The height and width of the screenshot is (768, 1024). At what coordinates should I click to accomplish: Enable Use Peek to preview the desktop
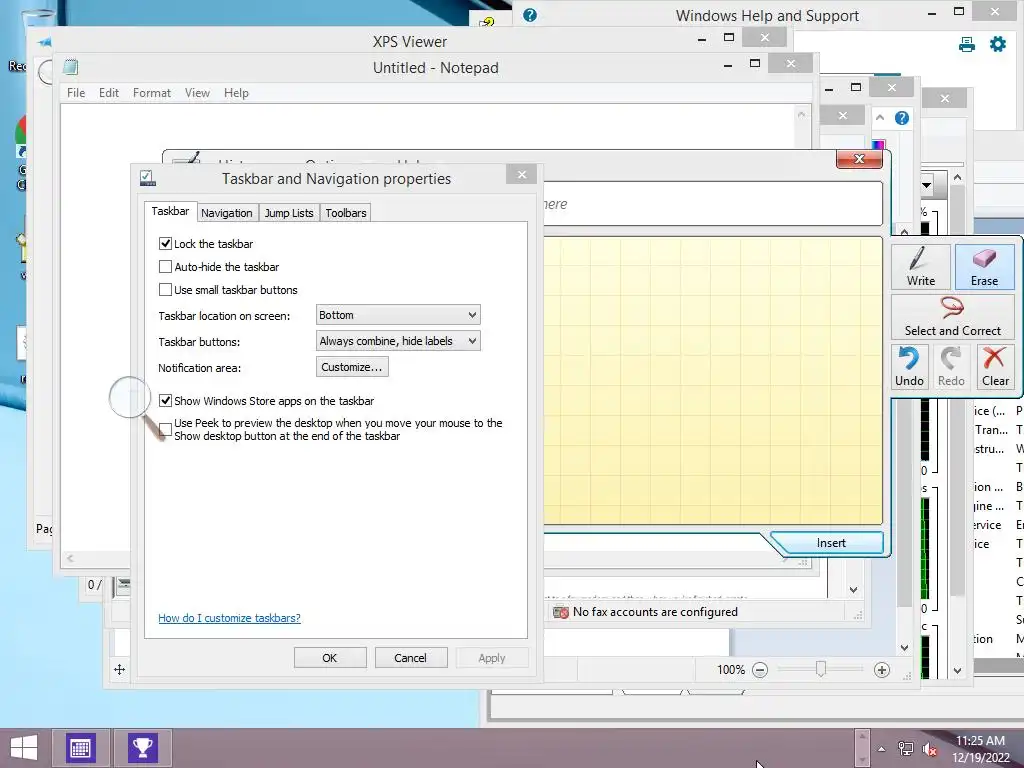tap(165, 429)
